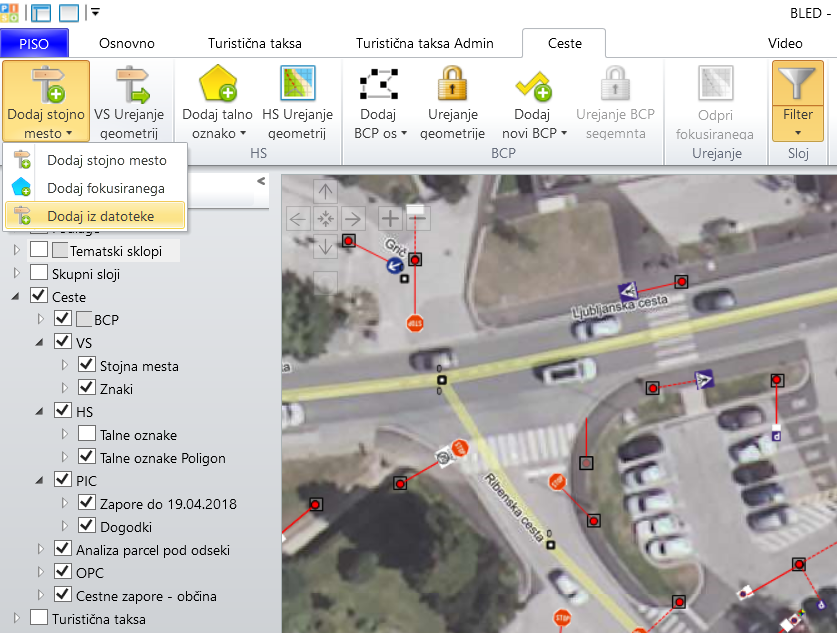Select Dodaj fokusiranega from dropdown
Screen dimensions: 837x633
[x=105, y=188]
